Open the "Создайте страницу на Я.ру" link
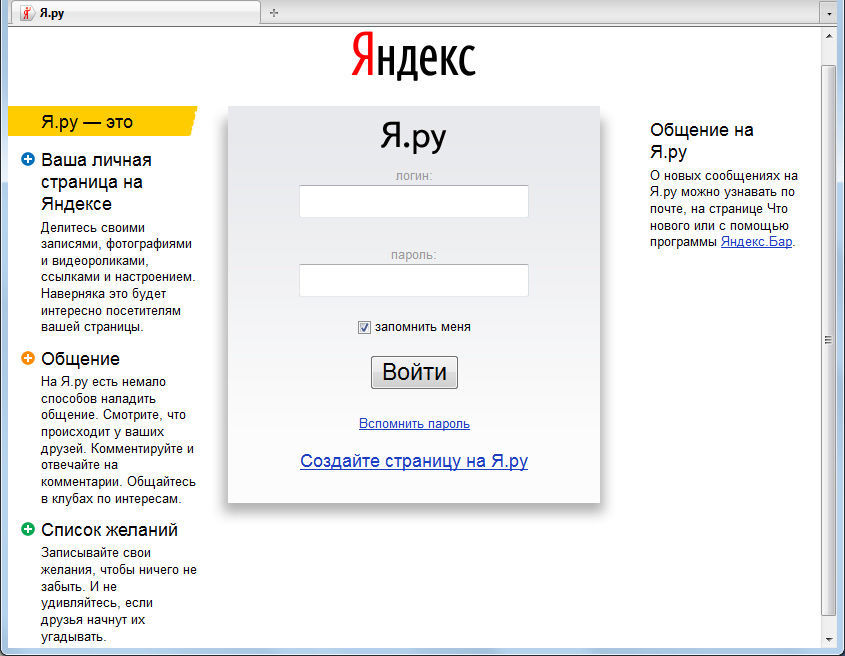 click(x=413, y=460)
